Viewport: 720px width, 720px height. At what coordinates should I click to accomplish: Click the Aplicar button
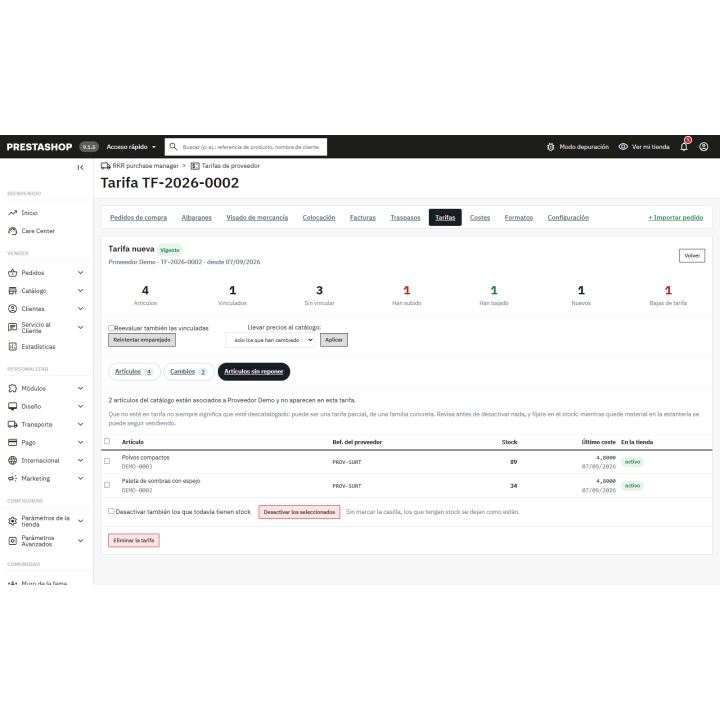(x=334, y=340)
